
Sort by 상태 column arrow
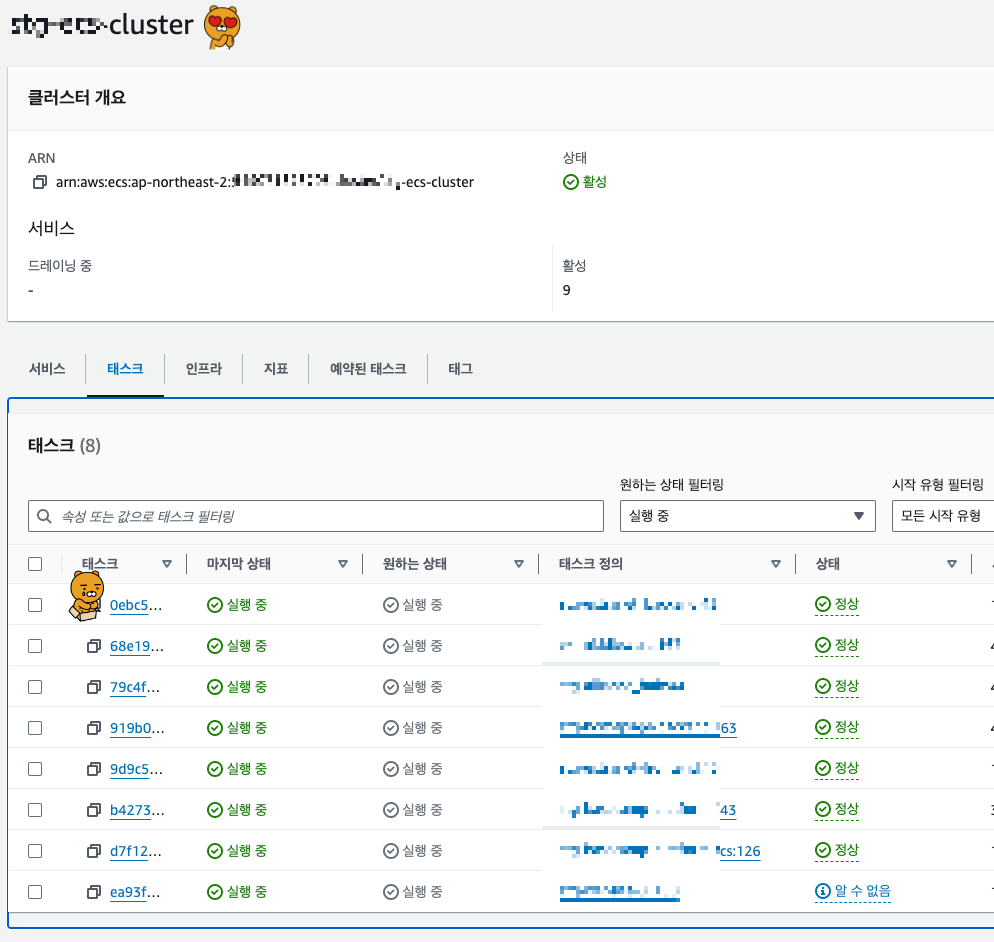(952, 564)
